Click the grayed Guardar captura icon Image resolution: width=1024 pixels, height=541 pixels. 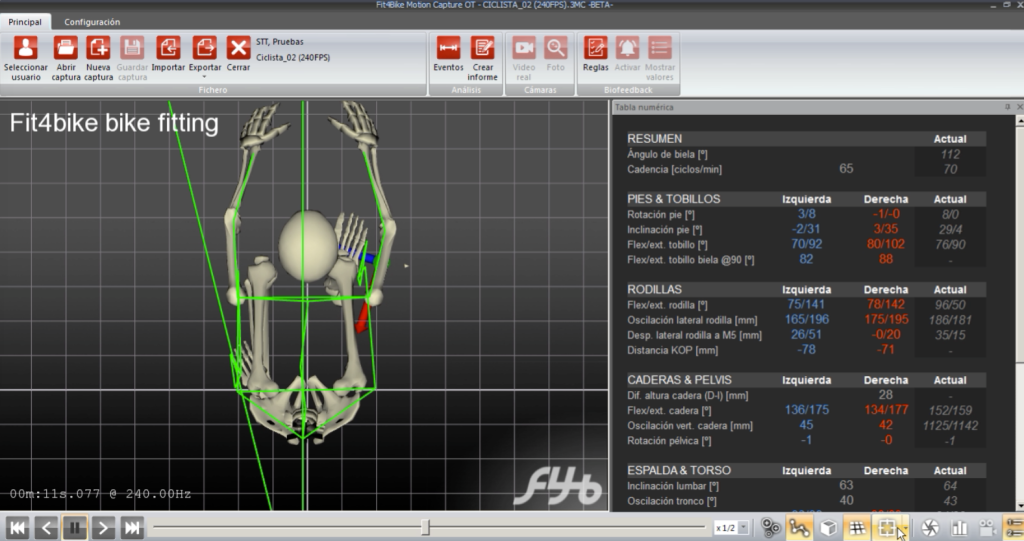[132, 48]
